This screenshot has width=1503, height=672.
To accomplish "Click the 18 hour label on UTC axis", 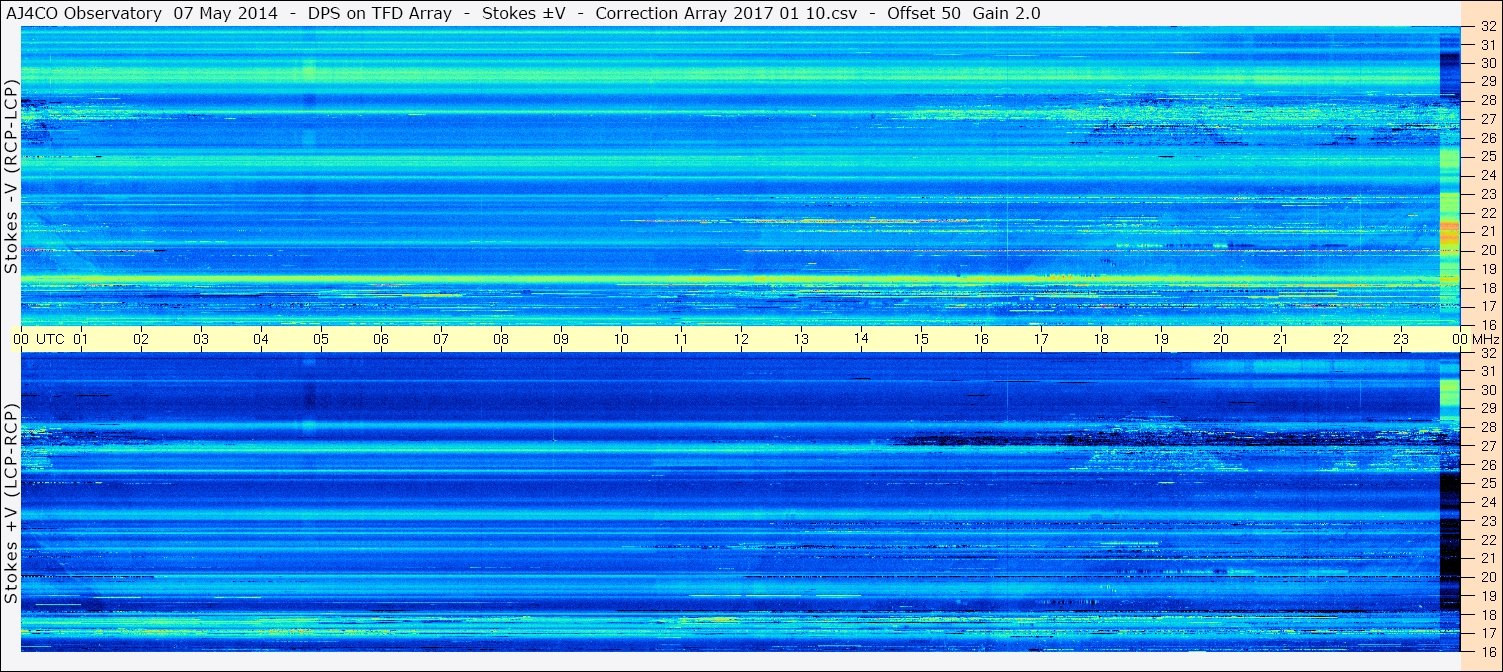I will point(1101,339).
